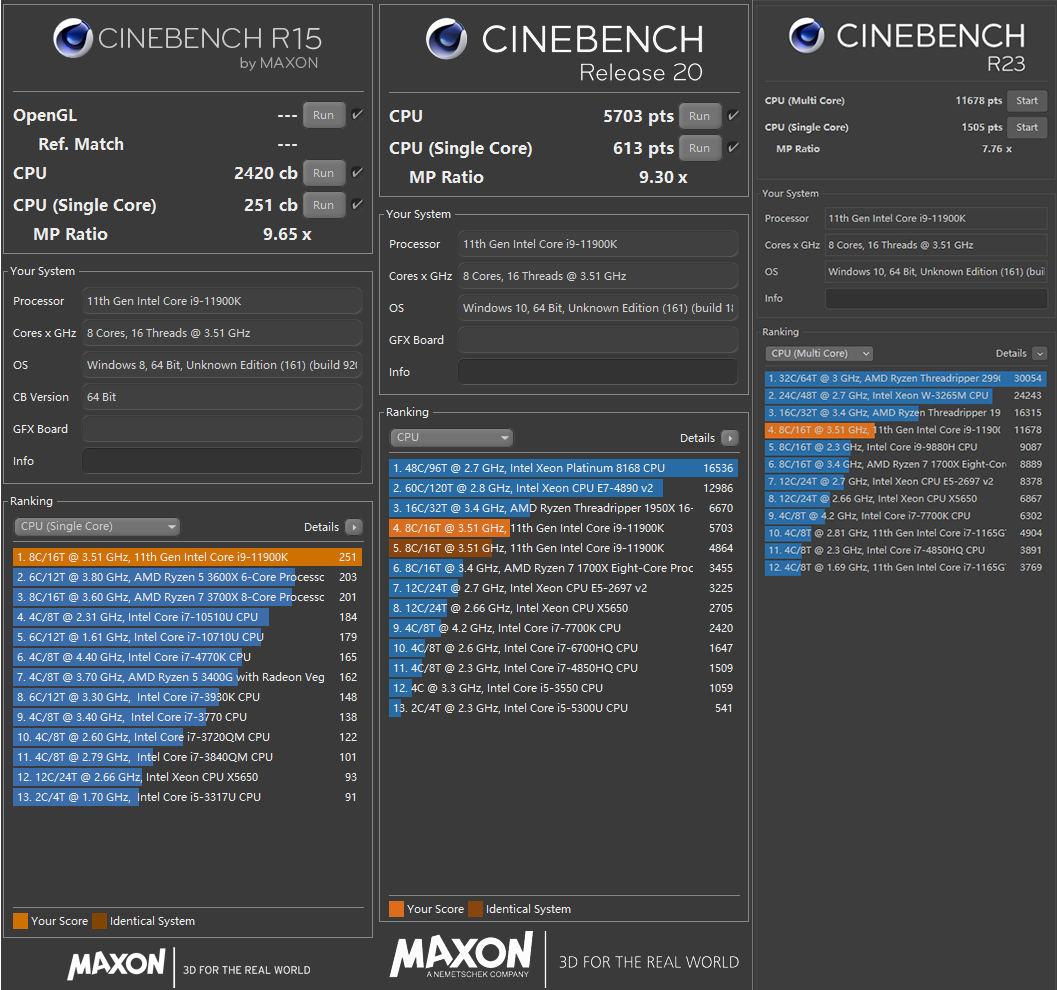This screenshot has height=990, width=1057.
Task: Expand Details chevron in the R23 ranking
Action: (1040, 353)
